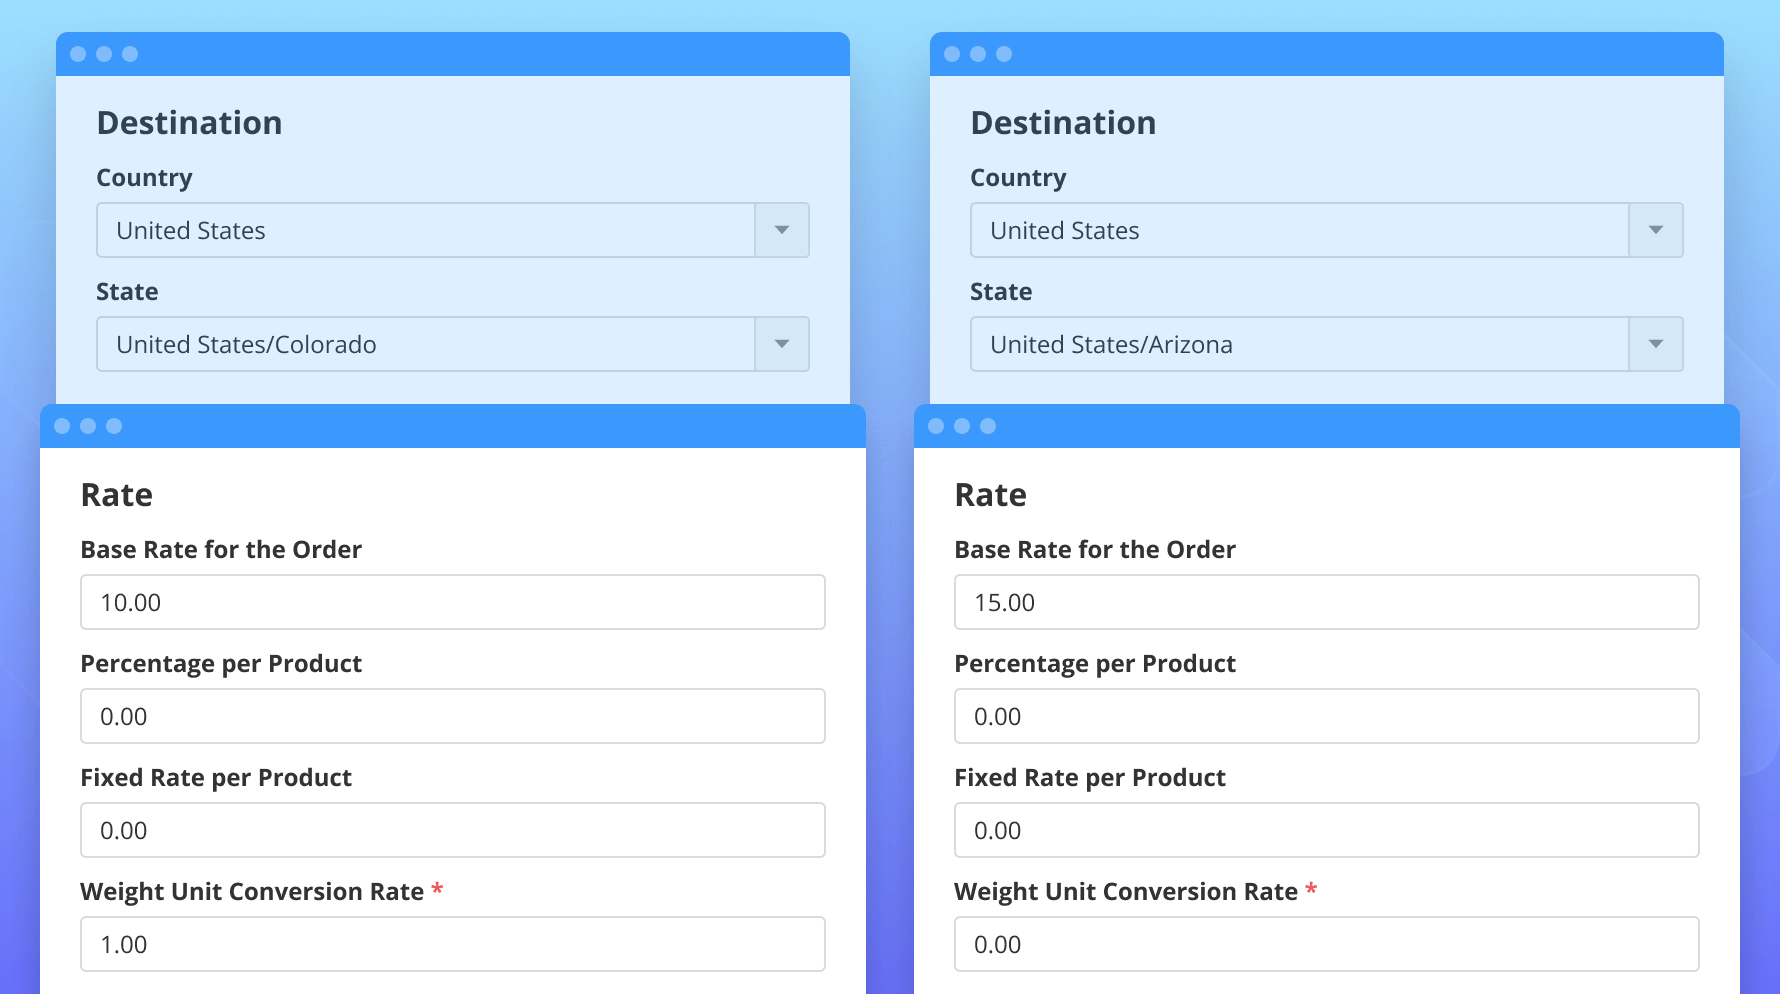Select Percentage per Product input below the 15.00 base rate
Viewport: 1780px width, 994px height.
click(1326, 716)
